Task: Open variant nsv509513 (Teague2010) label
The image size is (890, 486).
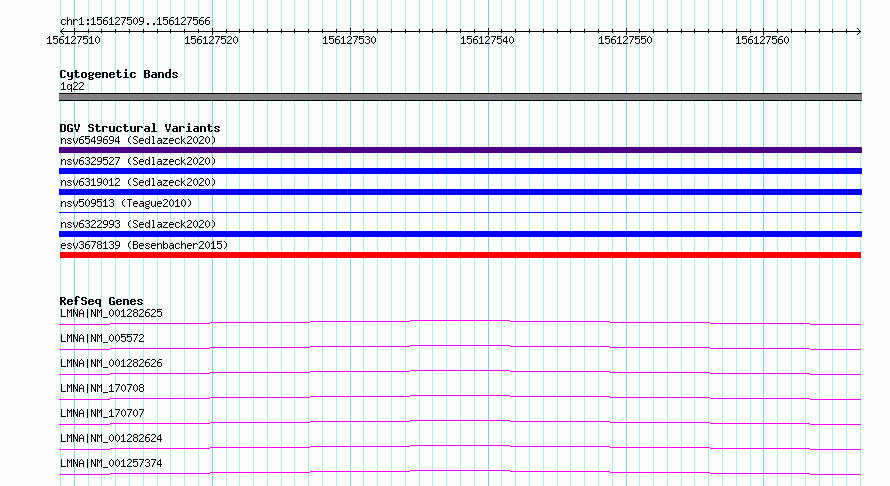Action: (x=126, y=203)
